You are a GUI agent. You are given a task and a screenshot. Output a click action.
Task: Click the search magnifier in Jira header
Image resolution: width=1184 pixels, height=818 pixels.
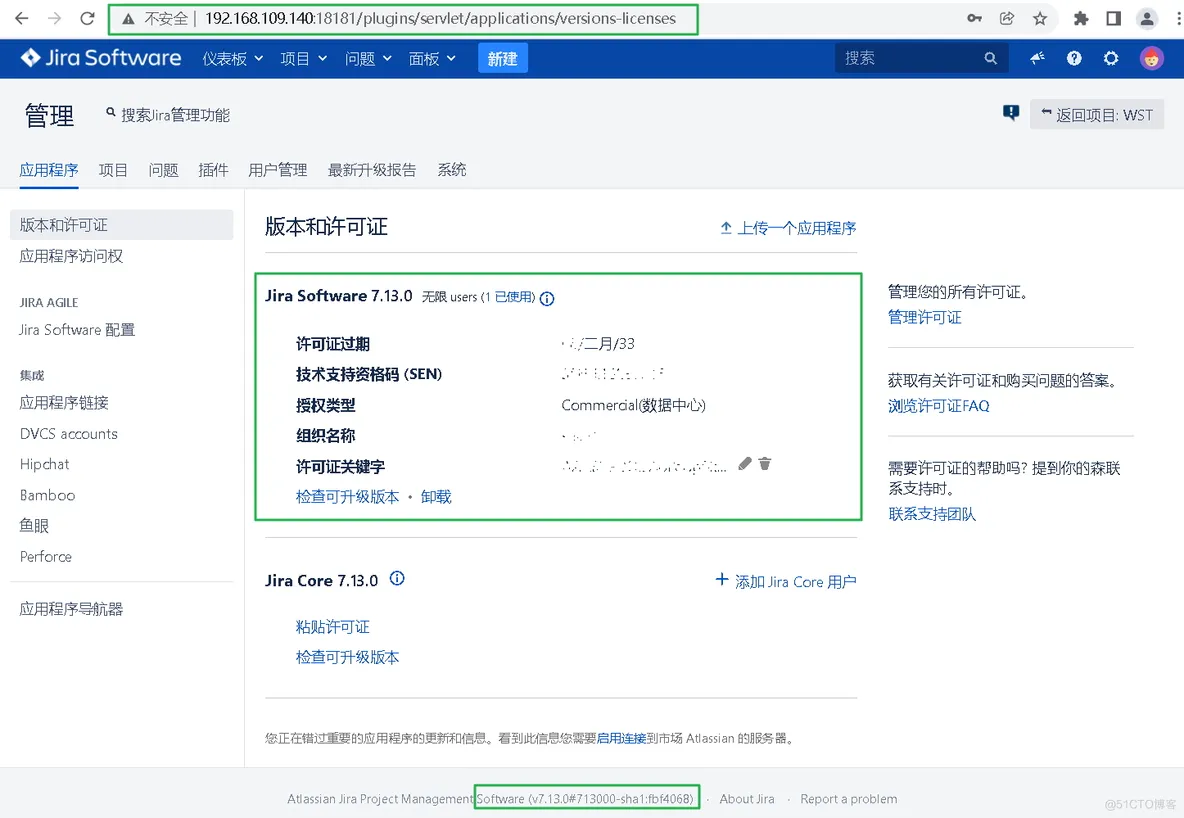(x=990, y=58)
